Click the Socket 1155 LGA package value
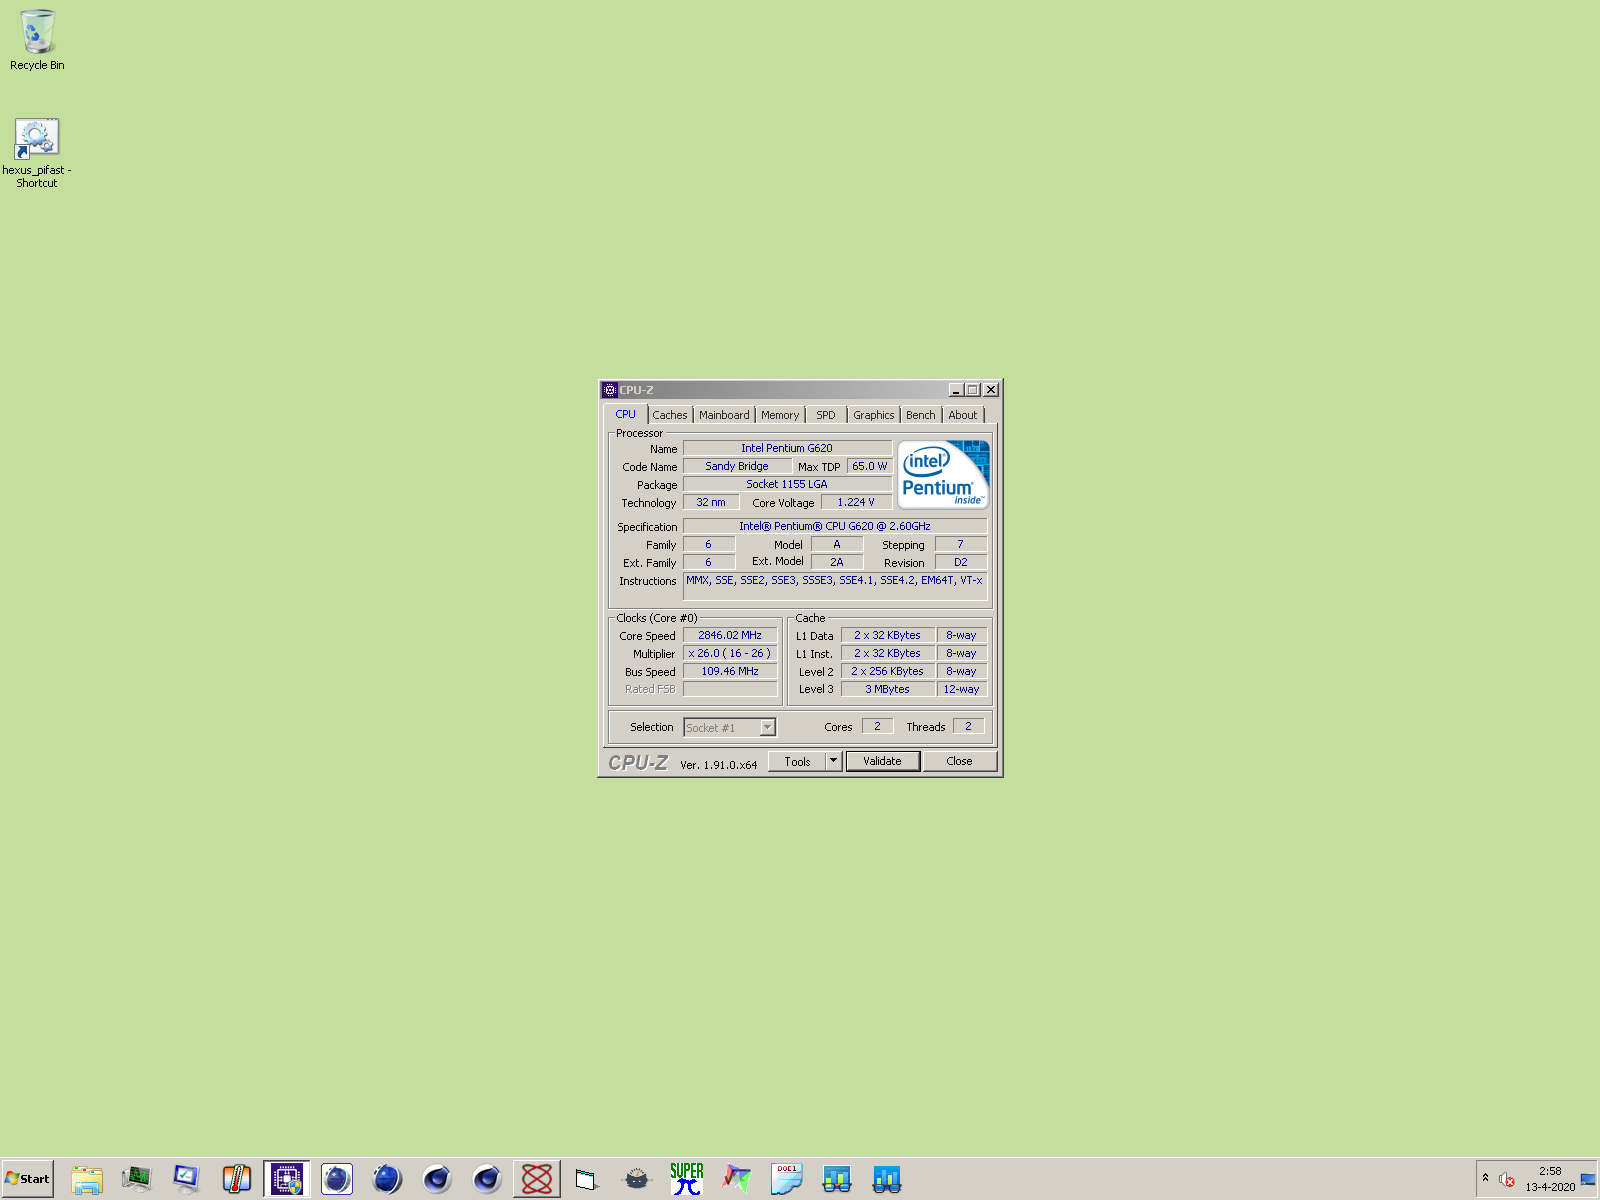This screenshot has width=1600, height=1200. point(787,484)
